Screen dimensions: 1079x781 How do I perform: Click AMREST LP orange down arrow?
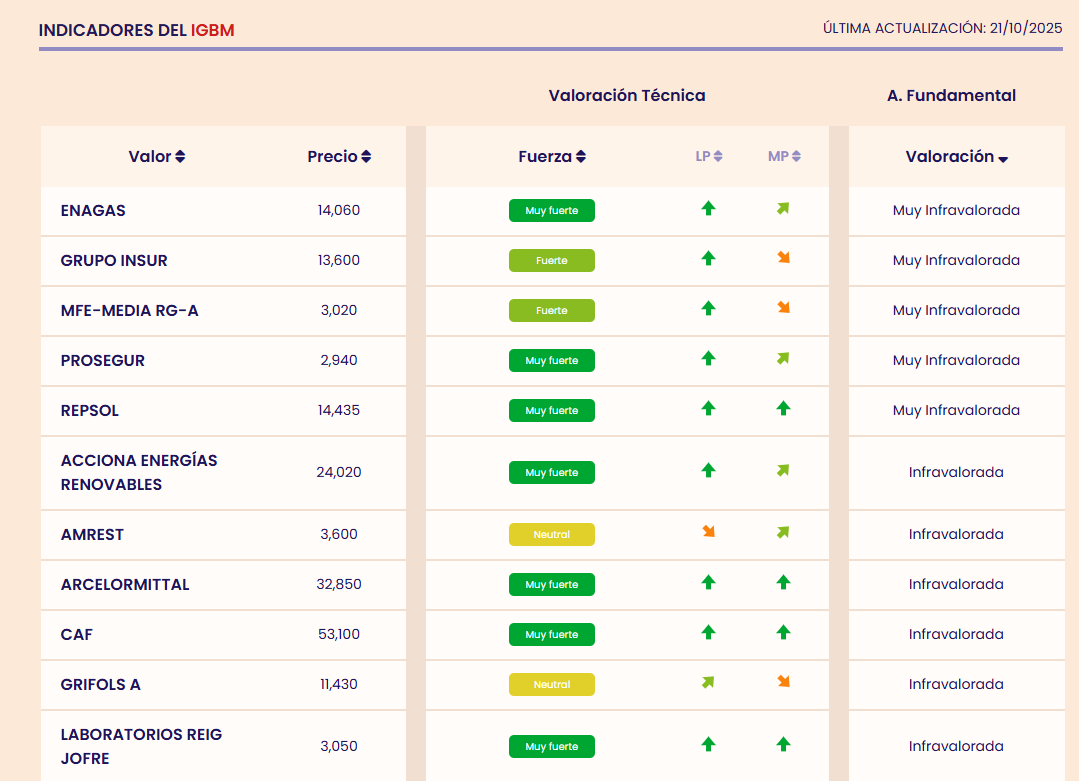coord(708,532)
